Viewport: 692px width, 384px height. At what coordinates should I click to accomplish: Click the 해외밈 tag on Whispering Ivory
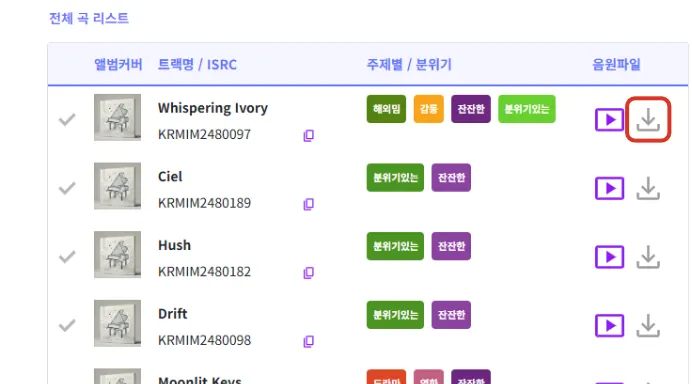click(386, 109)
